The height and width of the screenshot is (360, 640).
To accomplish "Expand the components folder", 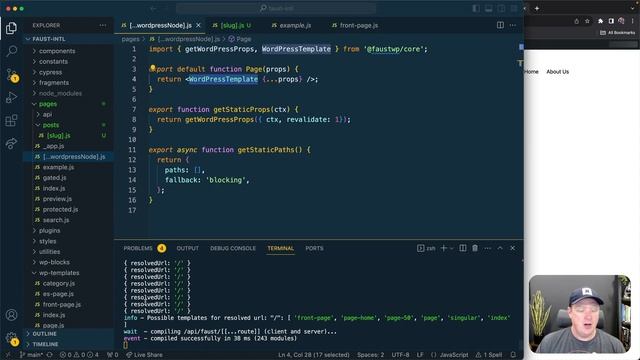I will [x=68, y=51].
